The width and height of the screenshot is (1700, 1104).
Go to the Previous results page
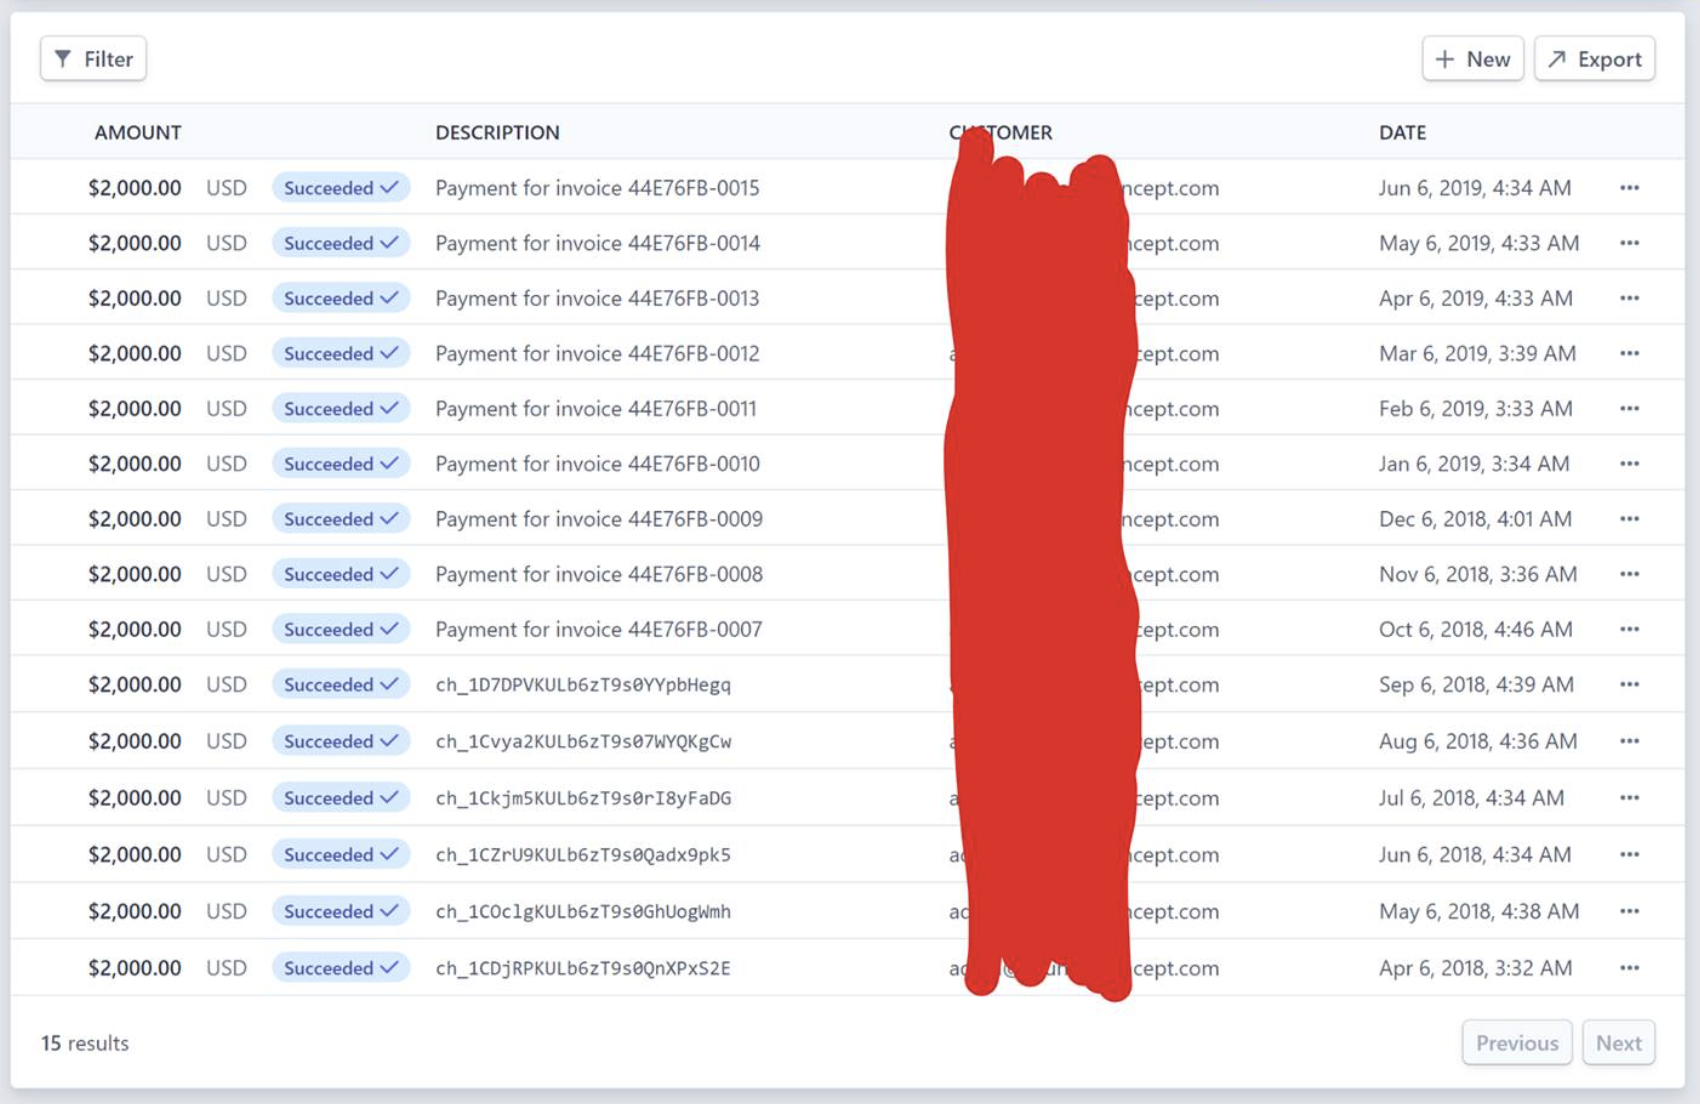(1516, 1043)
